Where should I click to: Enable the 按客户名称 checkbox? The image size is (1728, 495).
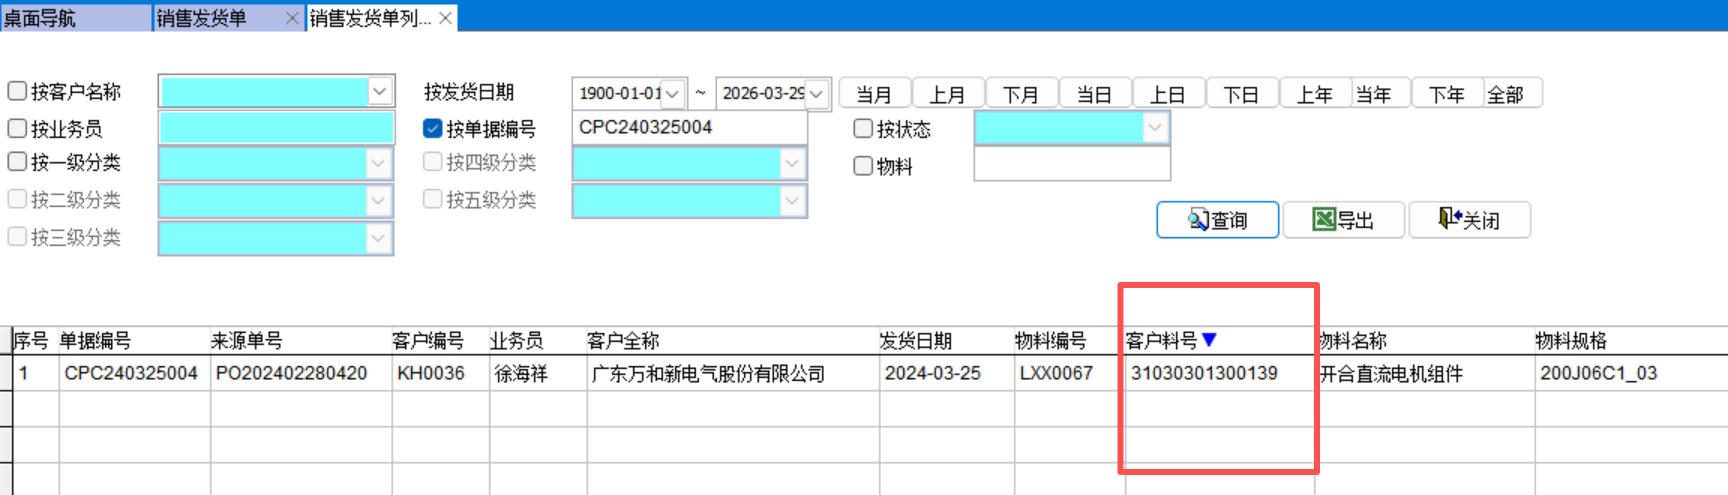coord(17,91)
